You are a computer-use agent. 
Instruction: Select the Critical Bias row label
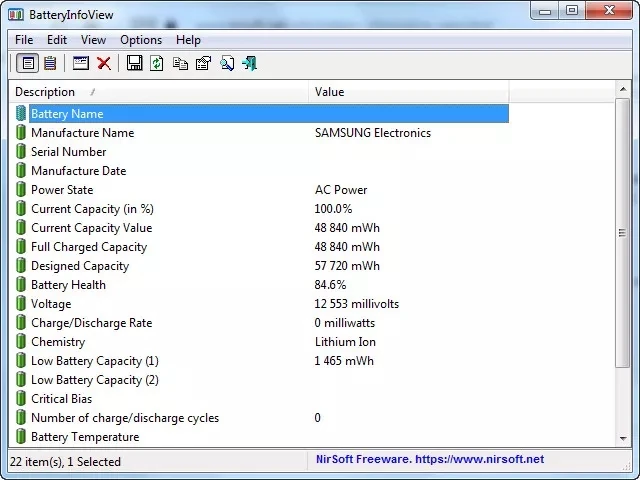62,399
